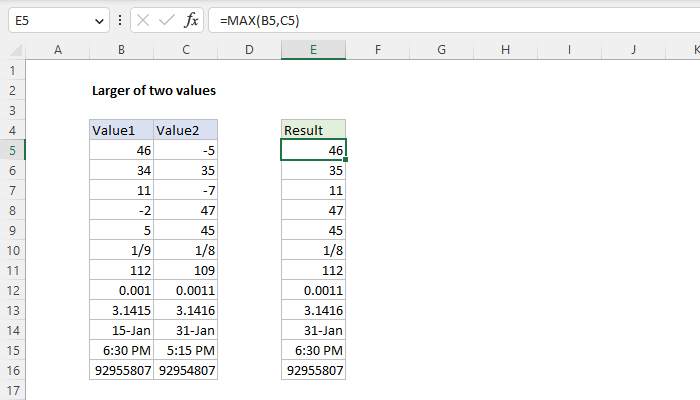Select row 5 header
Viewport: 700px width, 400px height.
(12, 150)
